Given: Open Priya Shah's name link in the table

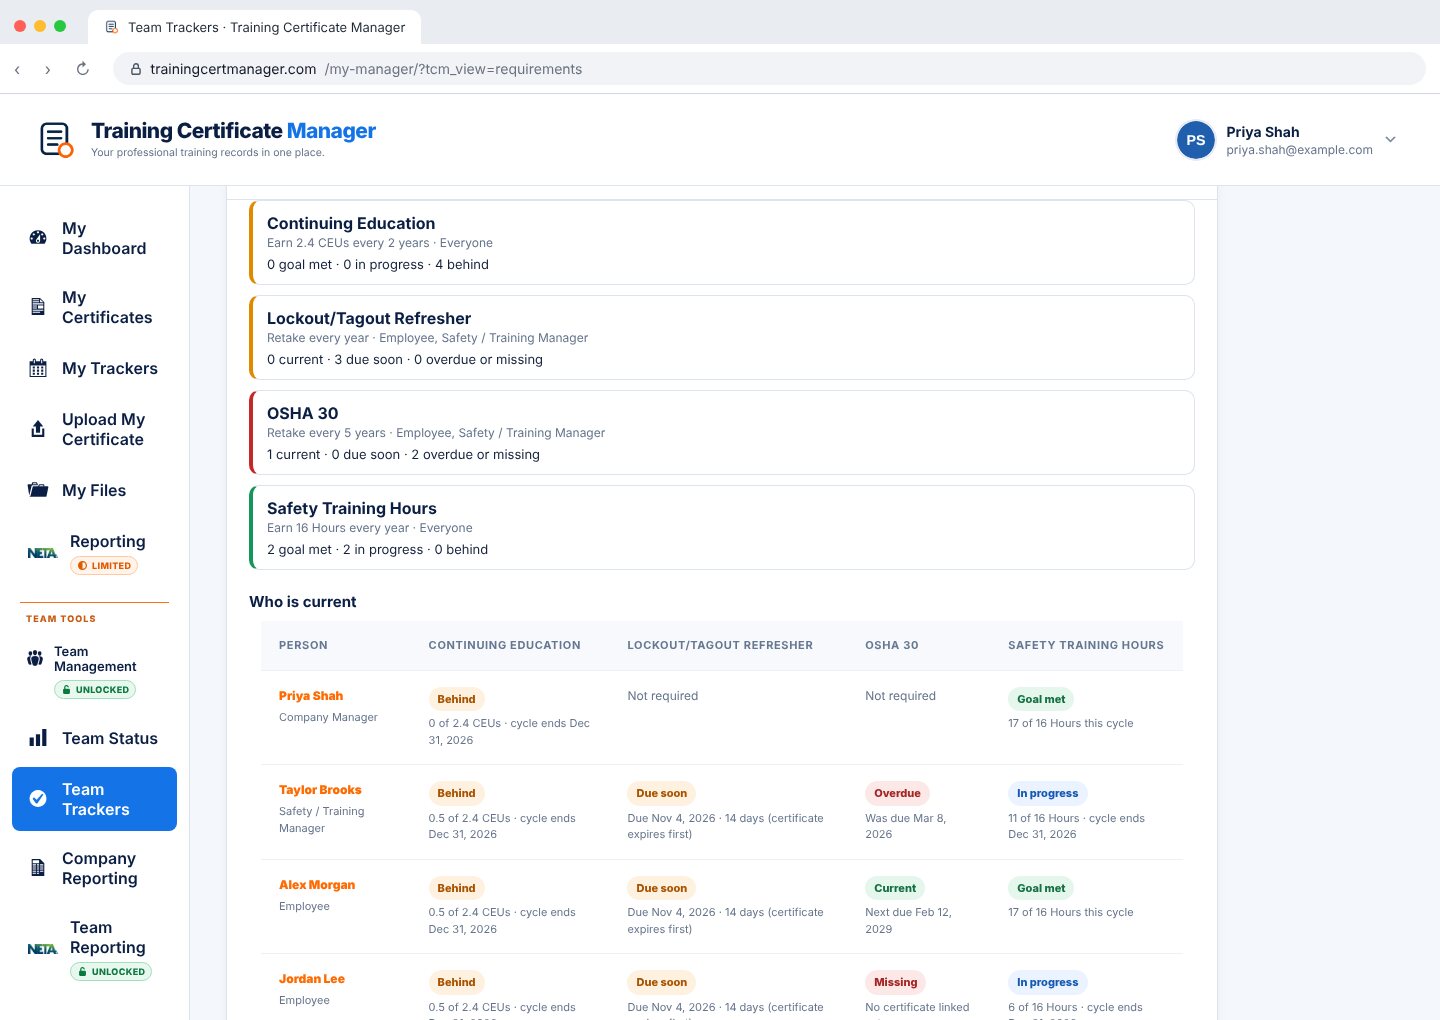Looking at the screenshot, I should tap(311, 696).
